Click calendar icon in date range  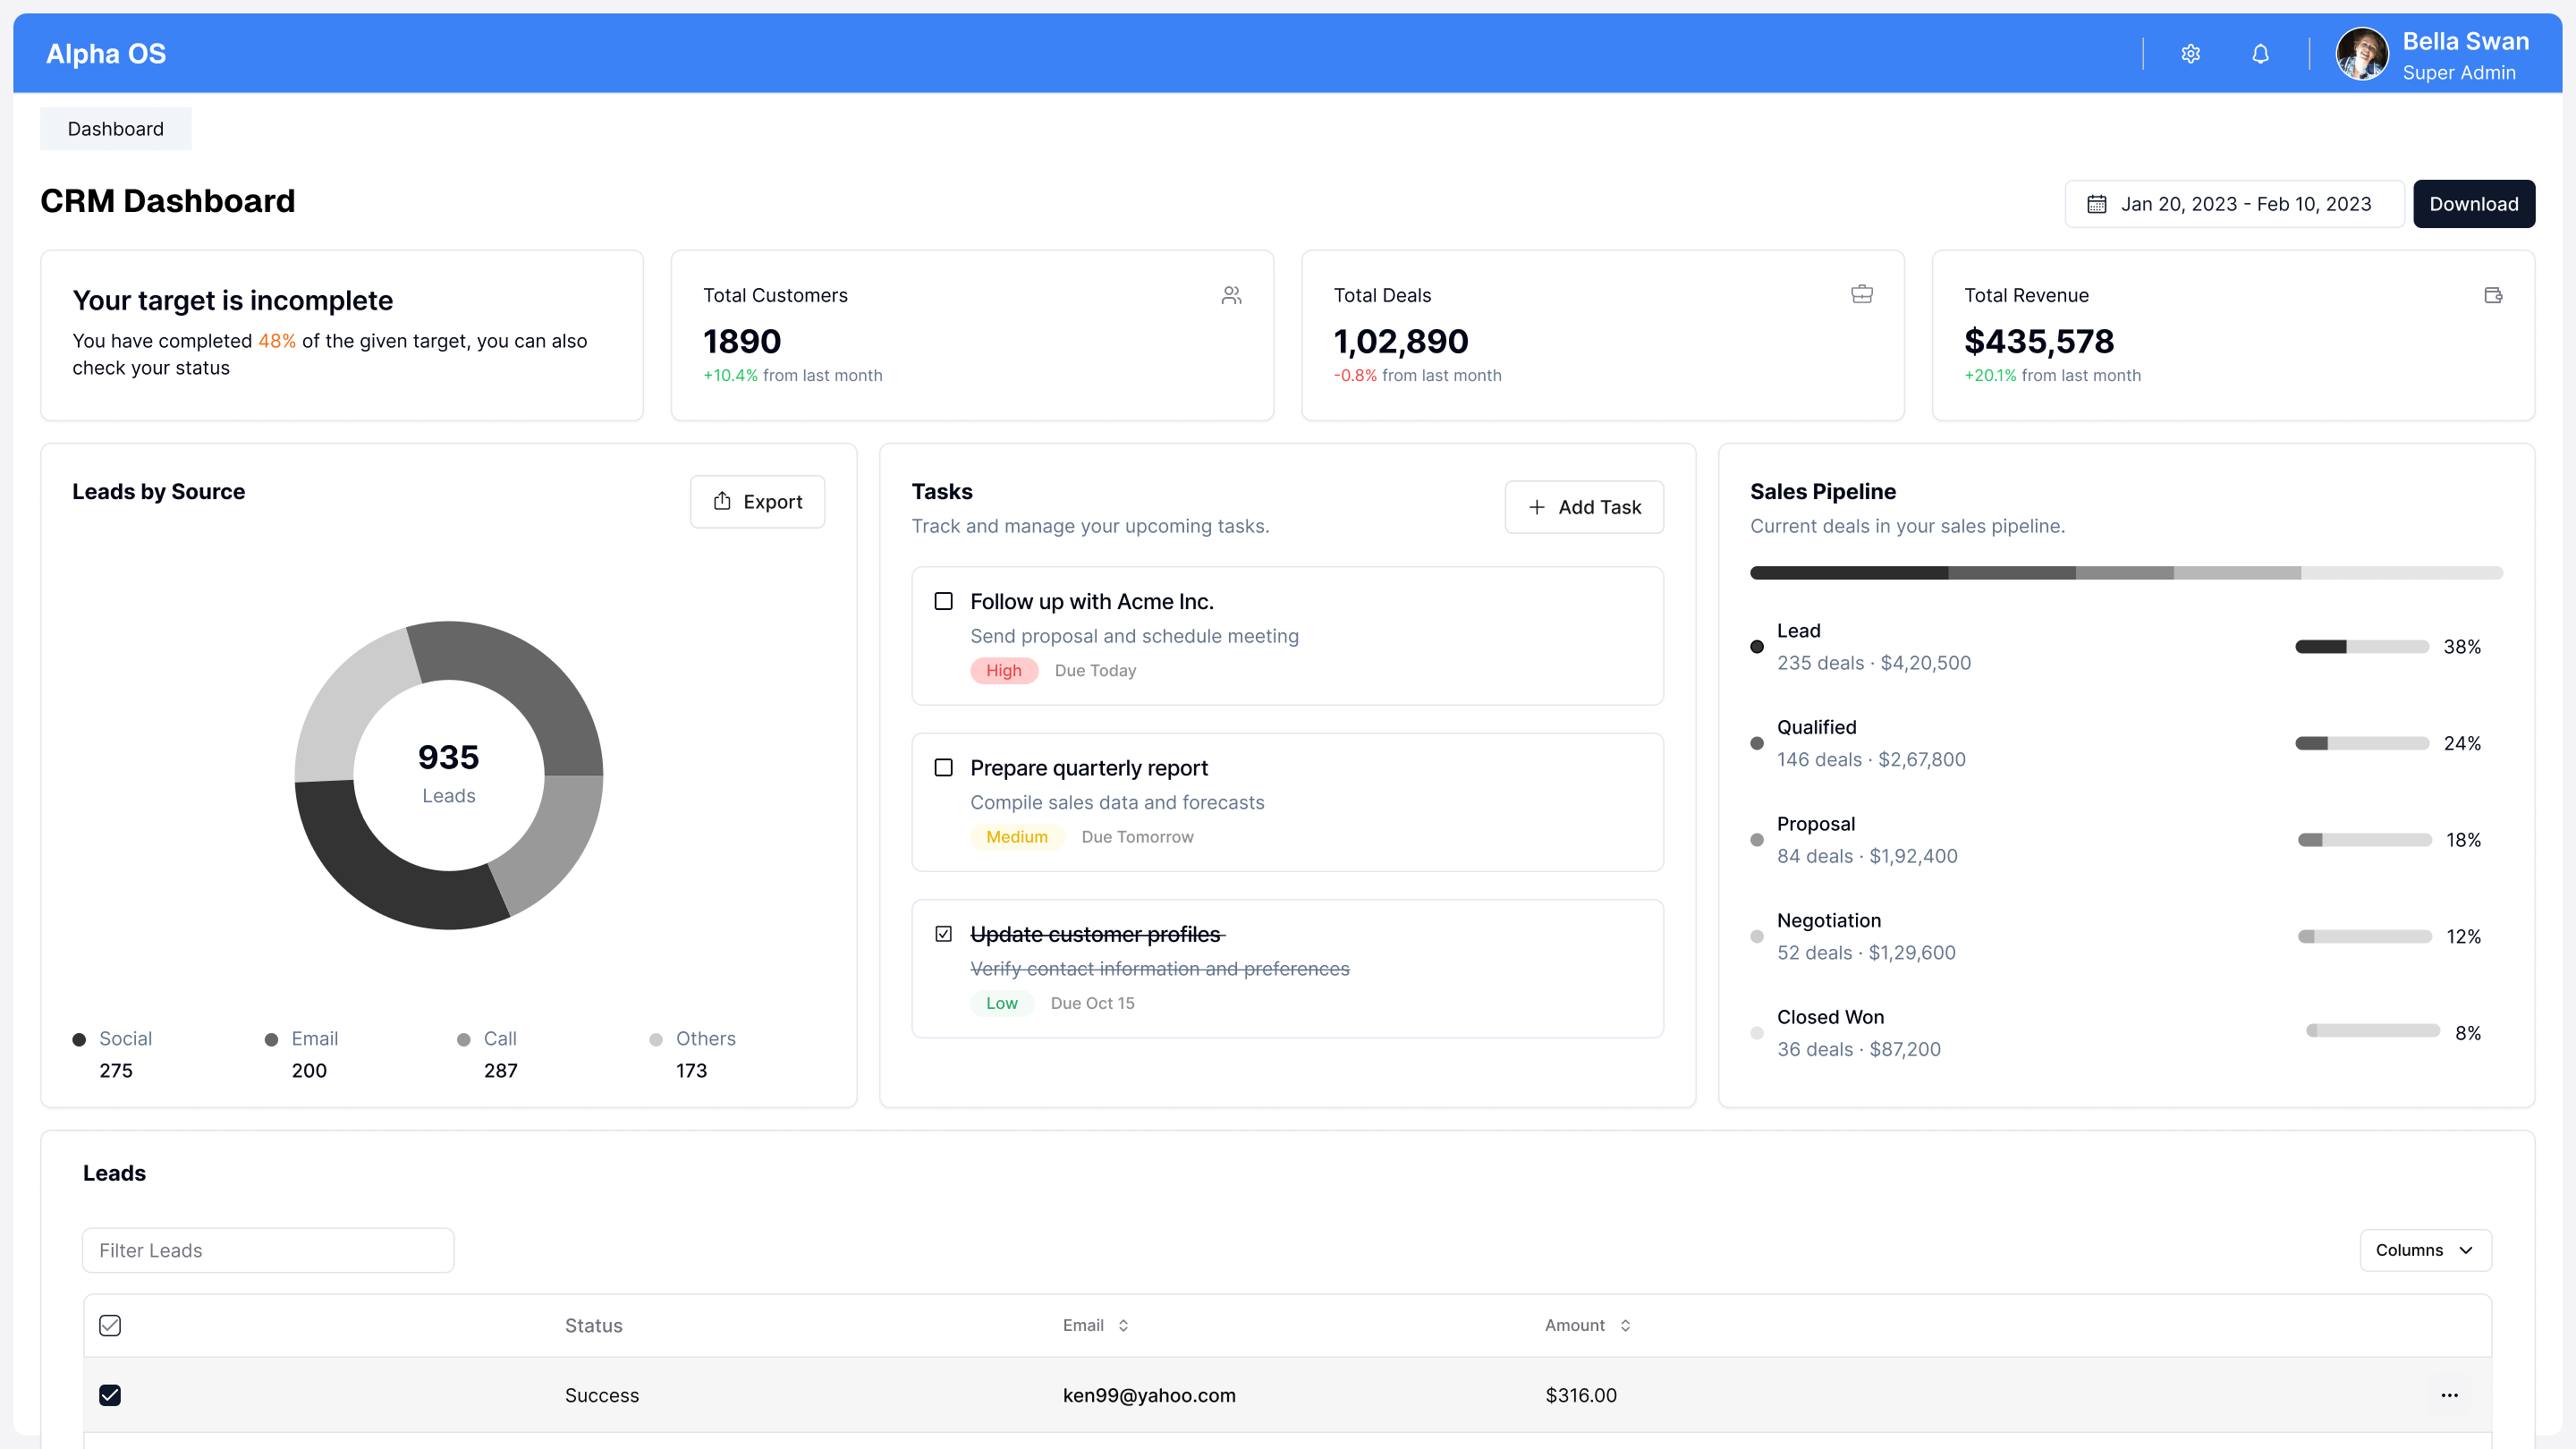tap(2096, 204)
